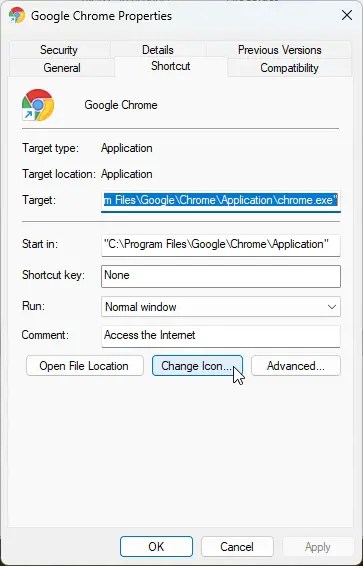Switch to the Details tab
363x566 pixels.
158,50
